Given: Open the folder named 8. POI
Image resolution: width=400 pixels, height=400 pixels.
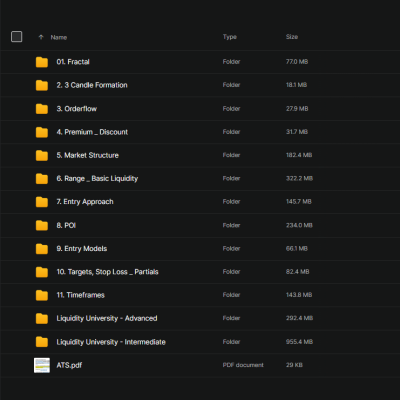Looking at the screenshot, I should [x=66, y=225].
